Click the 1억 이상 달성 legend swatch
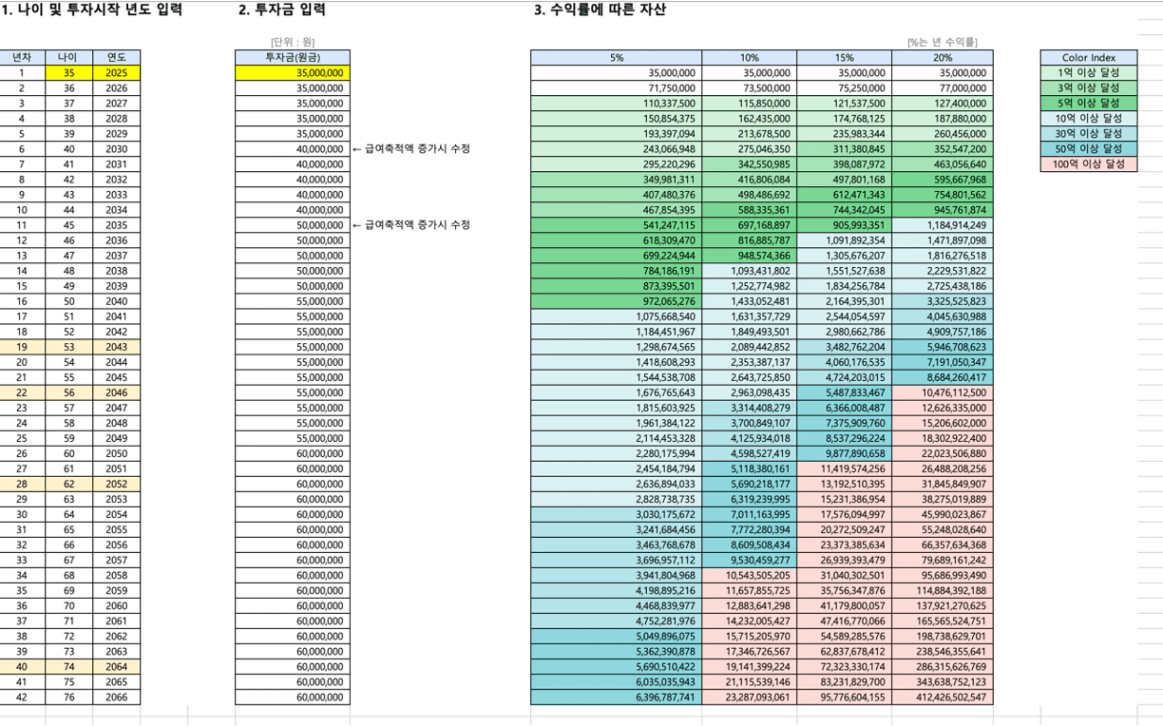1163x726 pixels. [x=1088, y=73]
